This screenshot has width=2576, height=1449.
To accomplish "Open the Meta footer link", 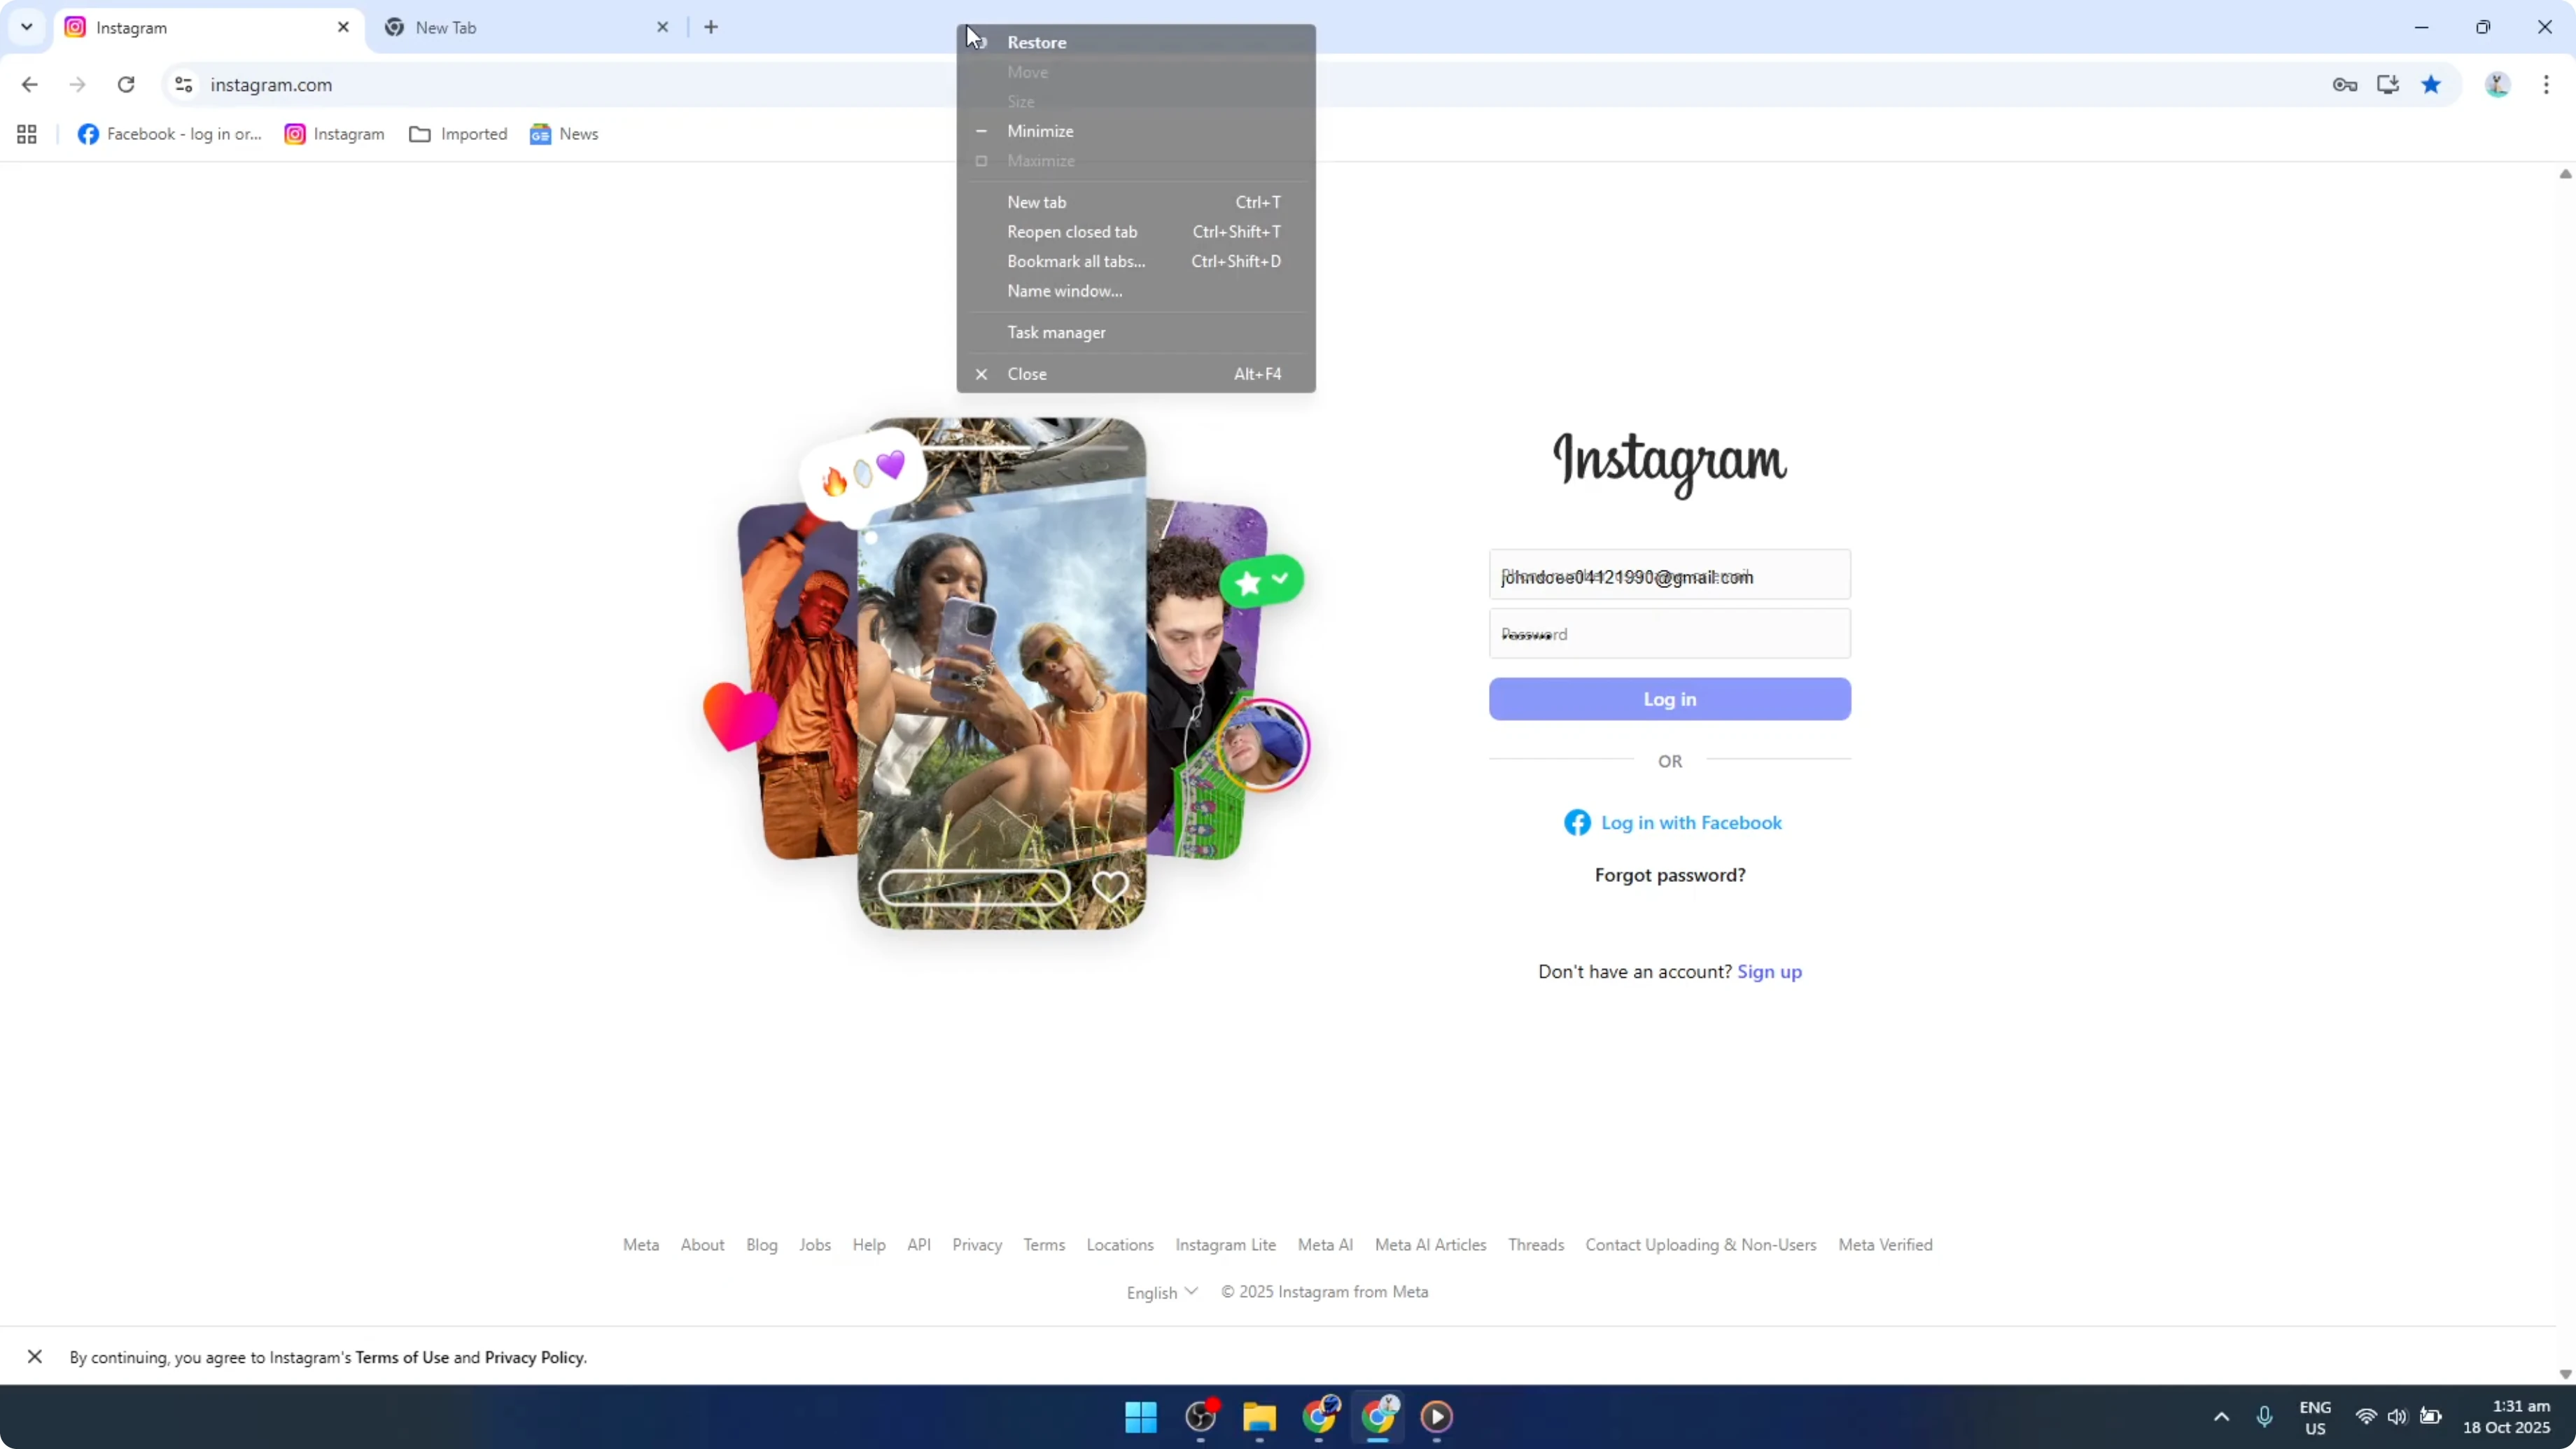I will (x=641, y=1245).
